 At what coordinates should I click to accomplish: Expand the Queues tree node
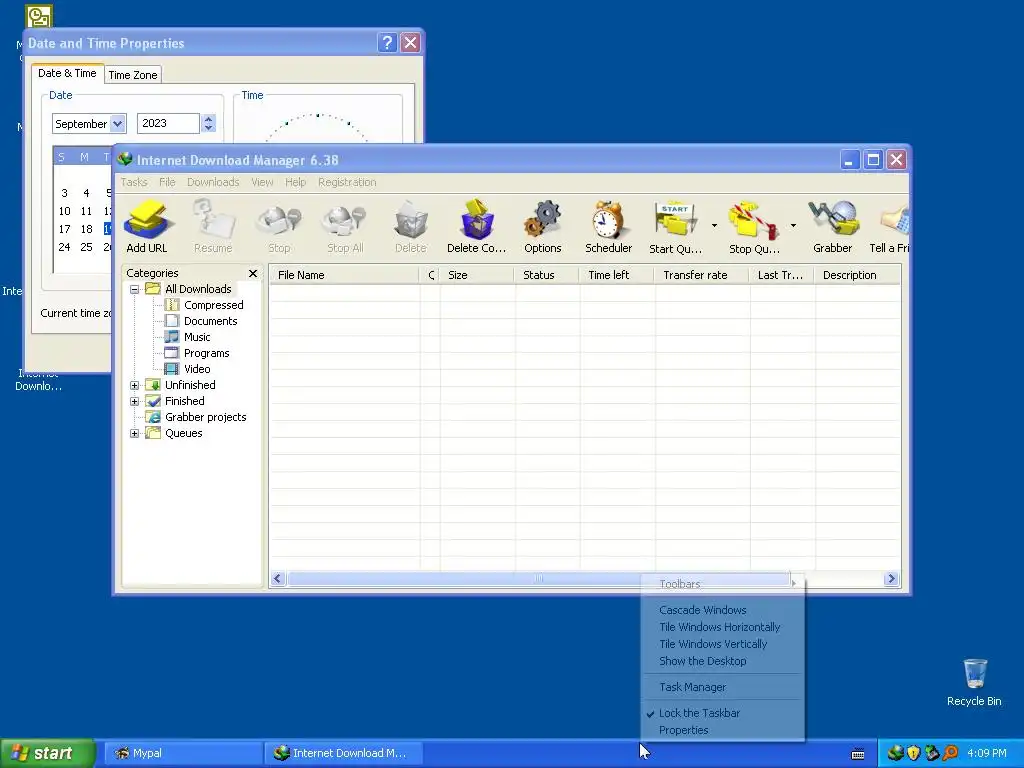pyautogui.click(x=135, y=434)
